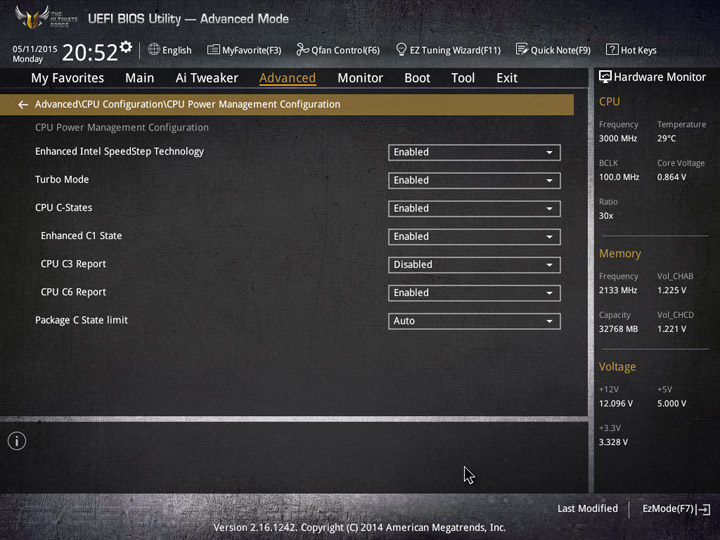Click the +3.3V value 3.328 V
720x540 pixels.
613,442
